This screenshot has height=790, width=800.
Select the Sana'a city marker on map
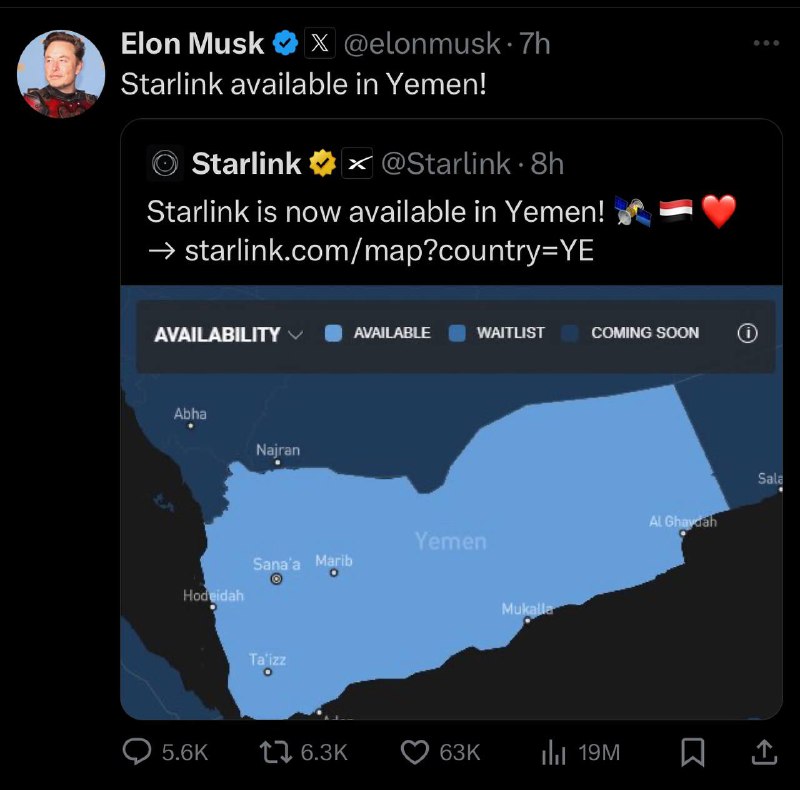(277, 579)
